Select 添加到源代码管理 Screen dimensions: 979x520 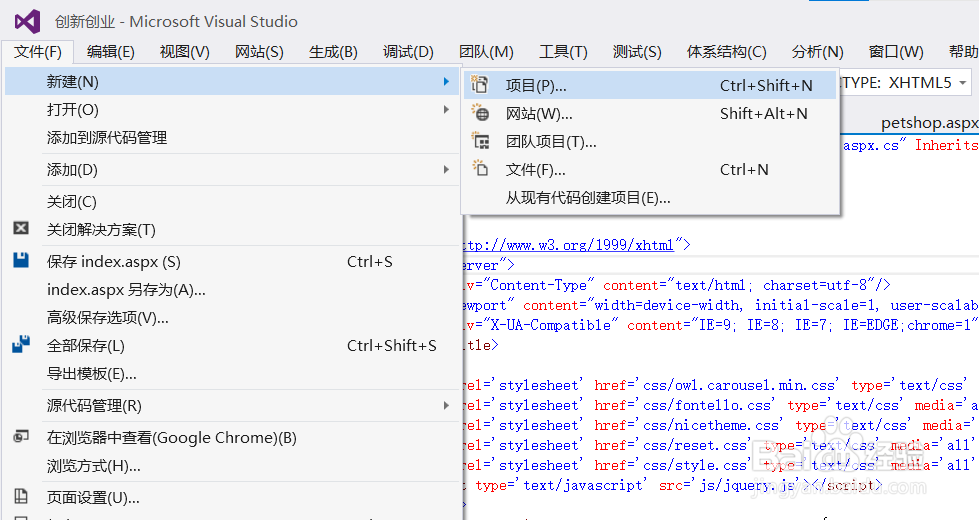coord(232,137)
